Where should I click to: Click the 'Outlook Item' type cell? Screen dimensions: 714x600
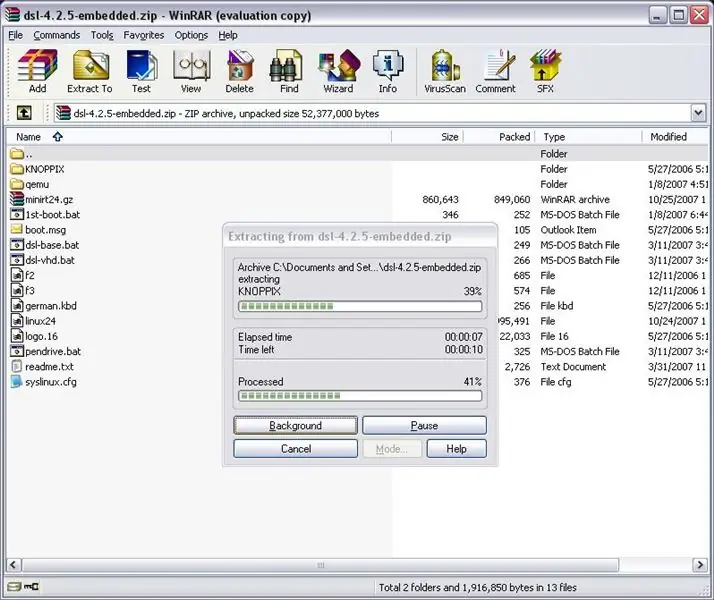[568, 230]
